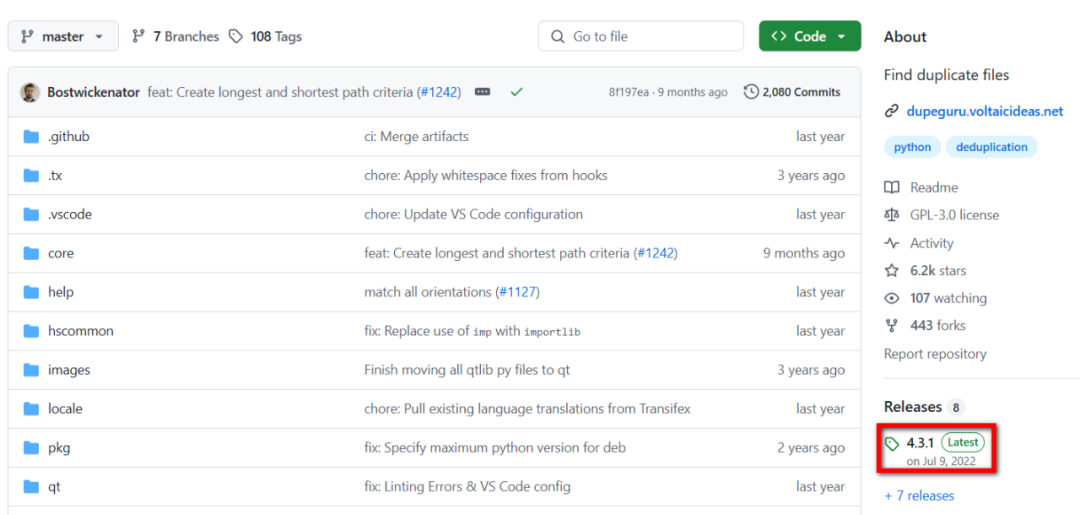Visit dupeguru.voltaicideas.net website link
The height and width of the screenshot is (515, 1080).
coord(984,111)
